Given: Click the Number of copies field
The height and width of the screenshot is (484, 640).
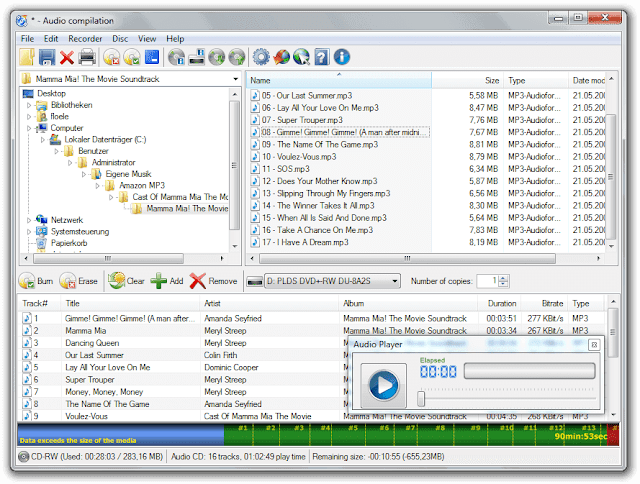Looking at the screenshot, I should click(x=488, y=281).
